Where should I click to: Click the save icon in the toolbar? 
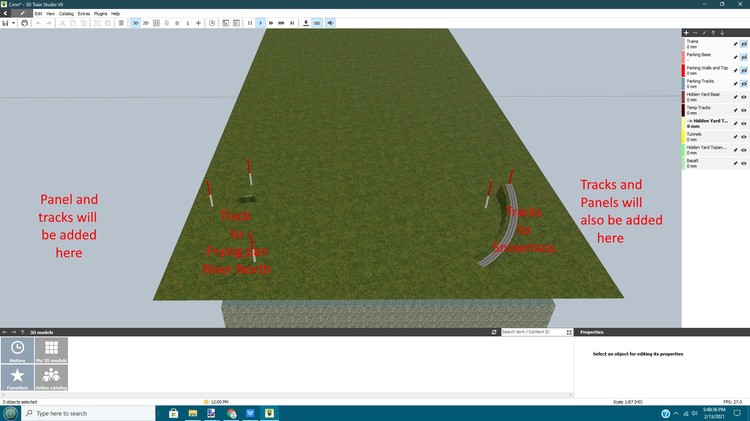coord(5,23)
